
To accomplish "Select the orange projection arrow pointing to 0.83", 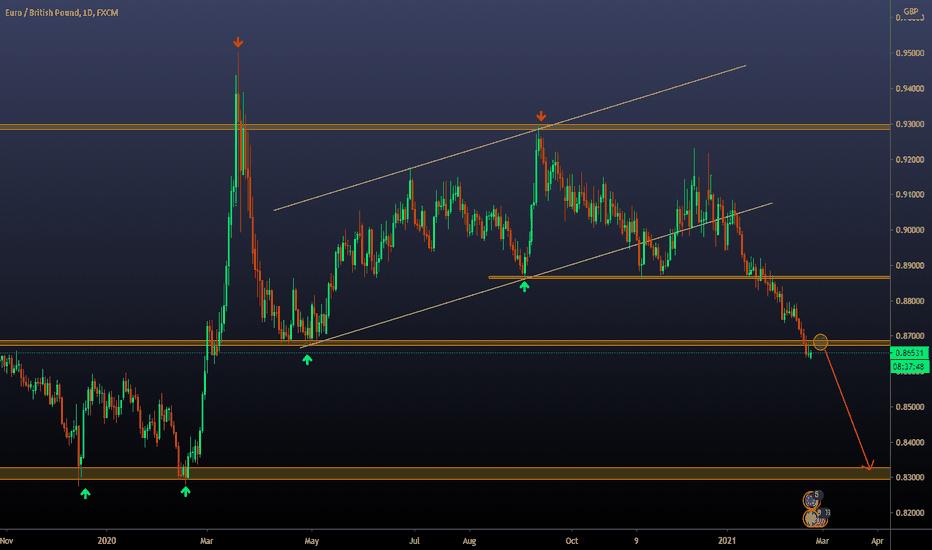I will (x=848, y=410).
